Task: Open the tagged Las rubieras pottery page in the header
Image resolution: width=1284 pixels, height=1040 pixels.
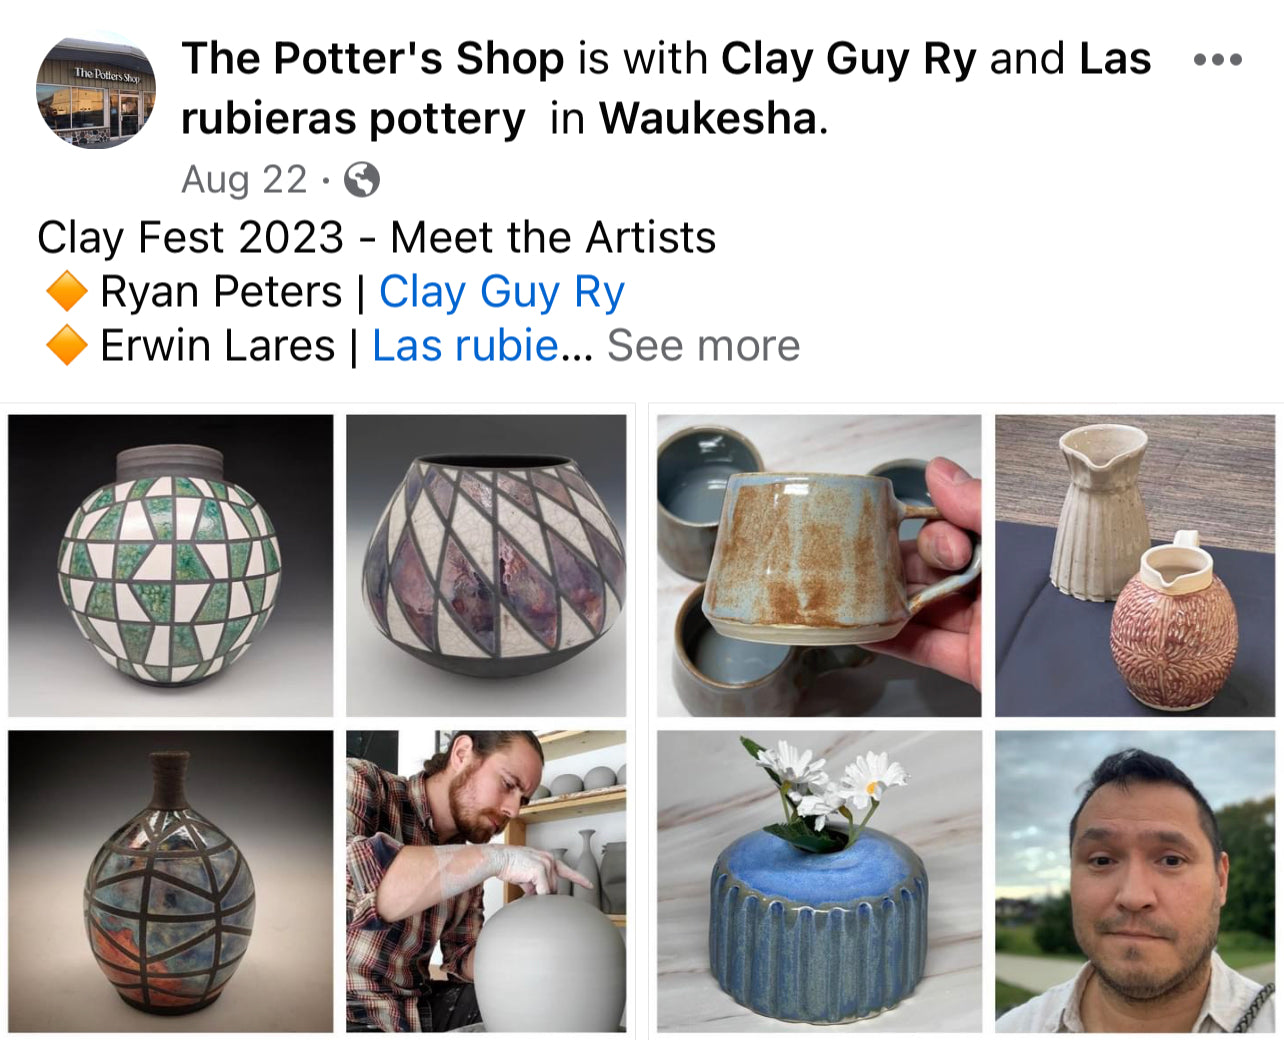Action: 666,88
